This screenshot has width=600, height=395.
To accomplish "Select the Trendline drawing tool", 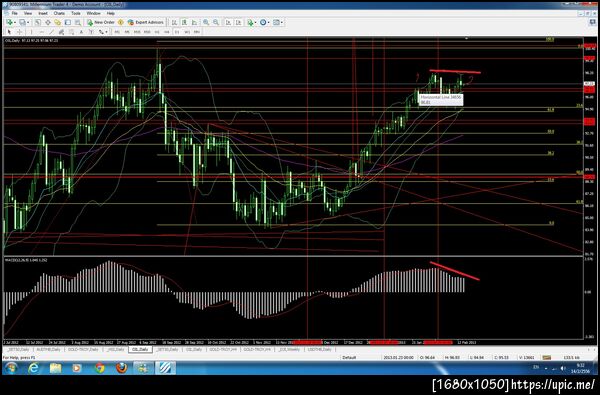I will click(x=51, y=32).
